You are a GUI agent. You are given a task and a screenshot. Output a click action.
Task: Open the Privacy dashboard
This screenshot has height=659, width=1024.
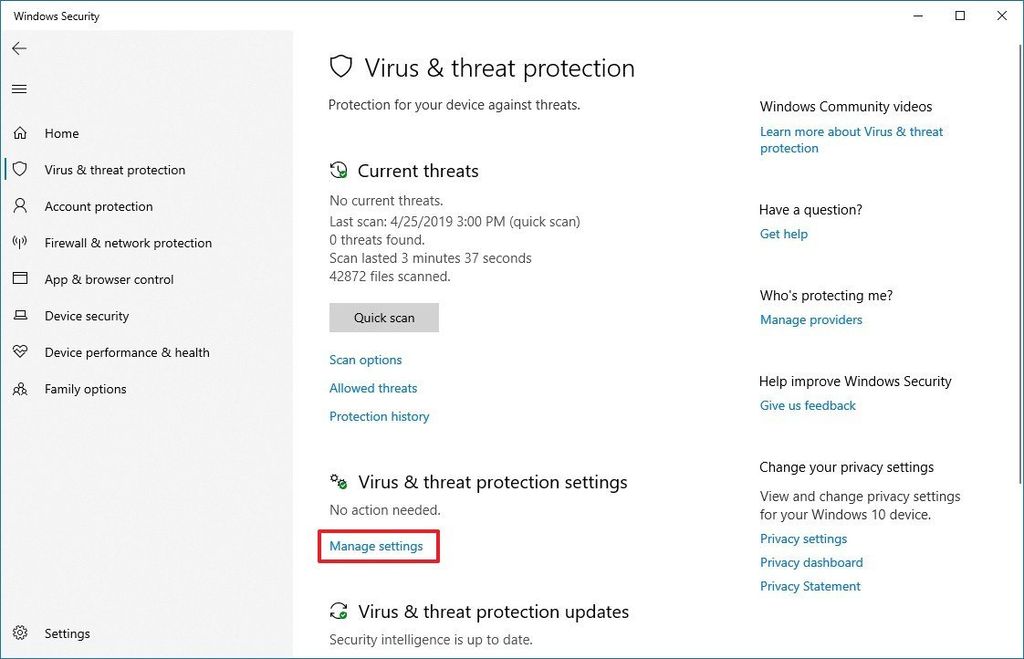click(811, 562)
